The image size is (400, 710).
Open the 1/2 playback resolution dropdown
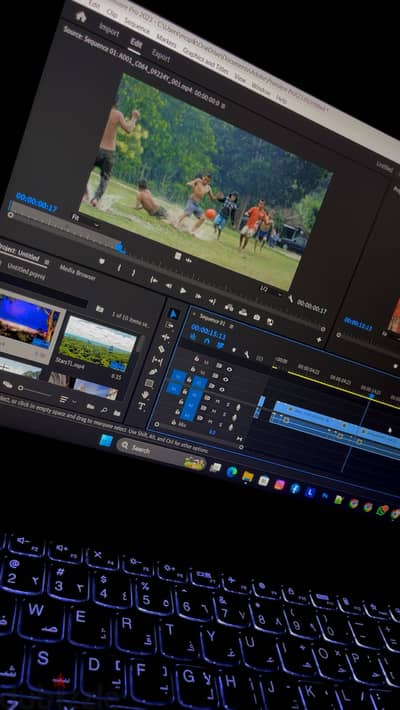click(x=271, y=290)
